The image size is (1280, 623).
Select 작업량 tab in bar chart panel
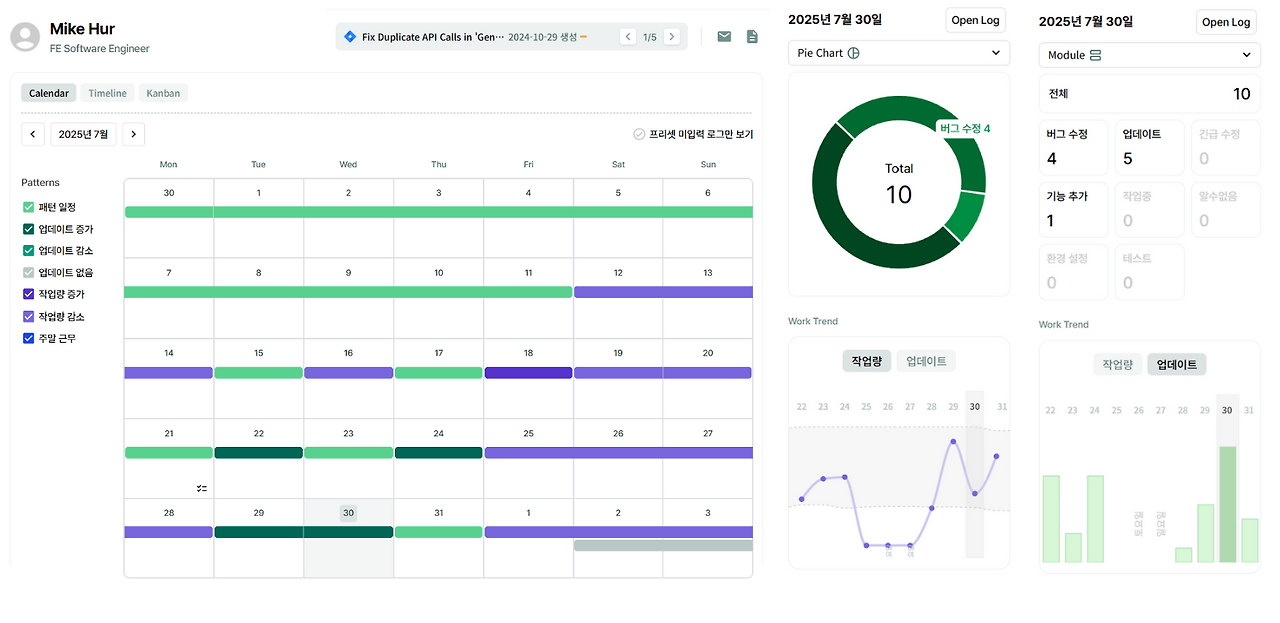[x=1117, y=364]
